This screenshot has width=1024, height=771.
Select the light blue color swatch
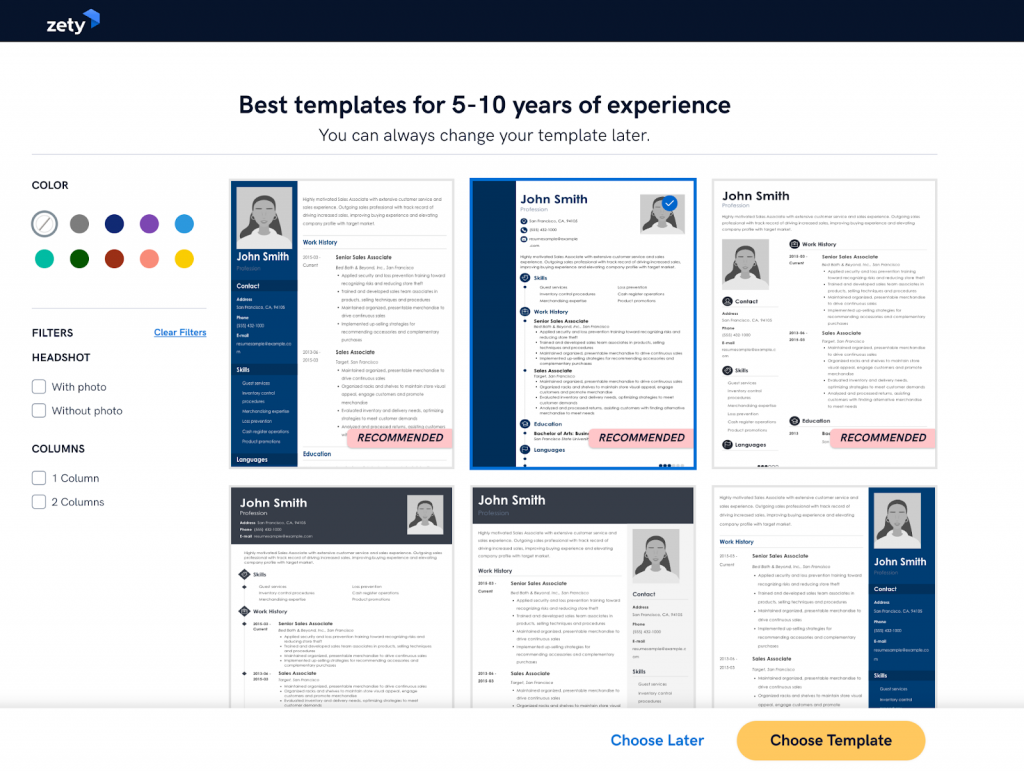pyautogui.click(x=184, y=224)
